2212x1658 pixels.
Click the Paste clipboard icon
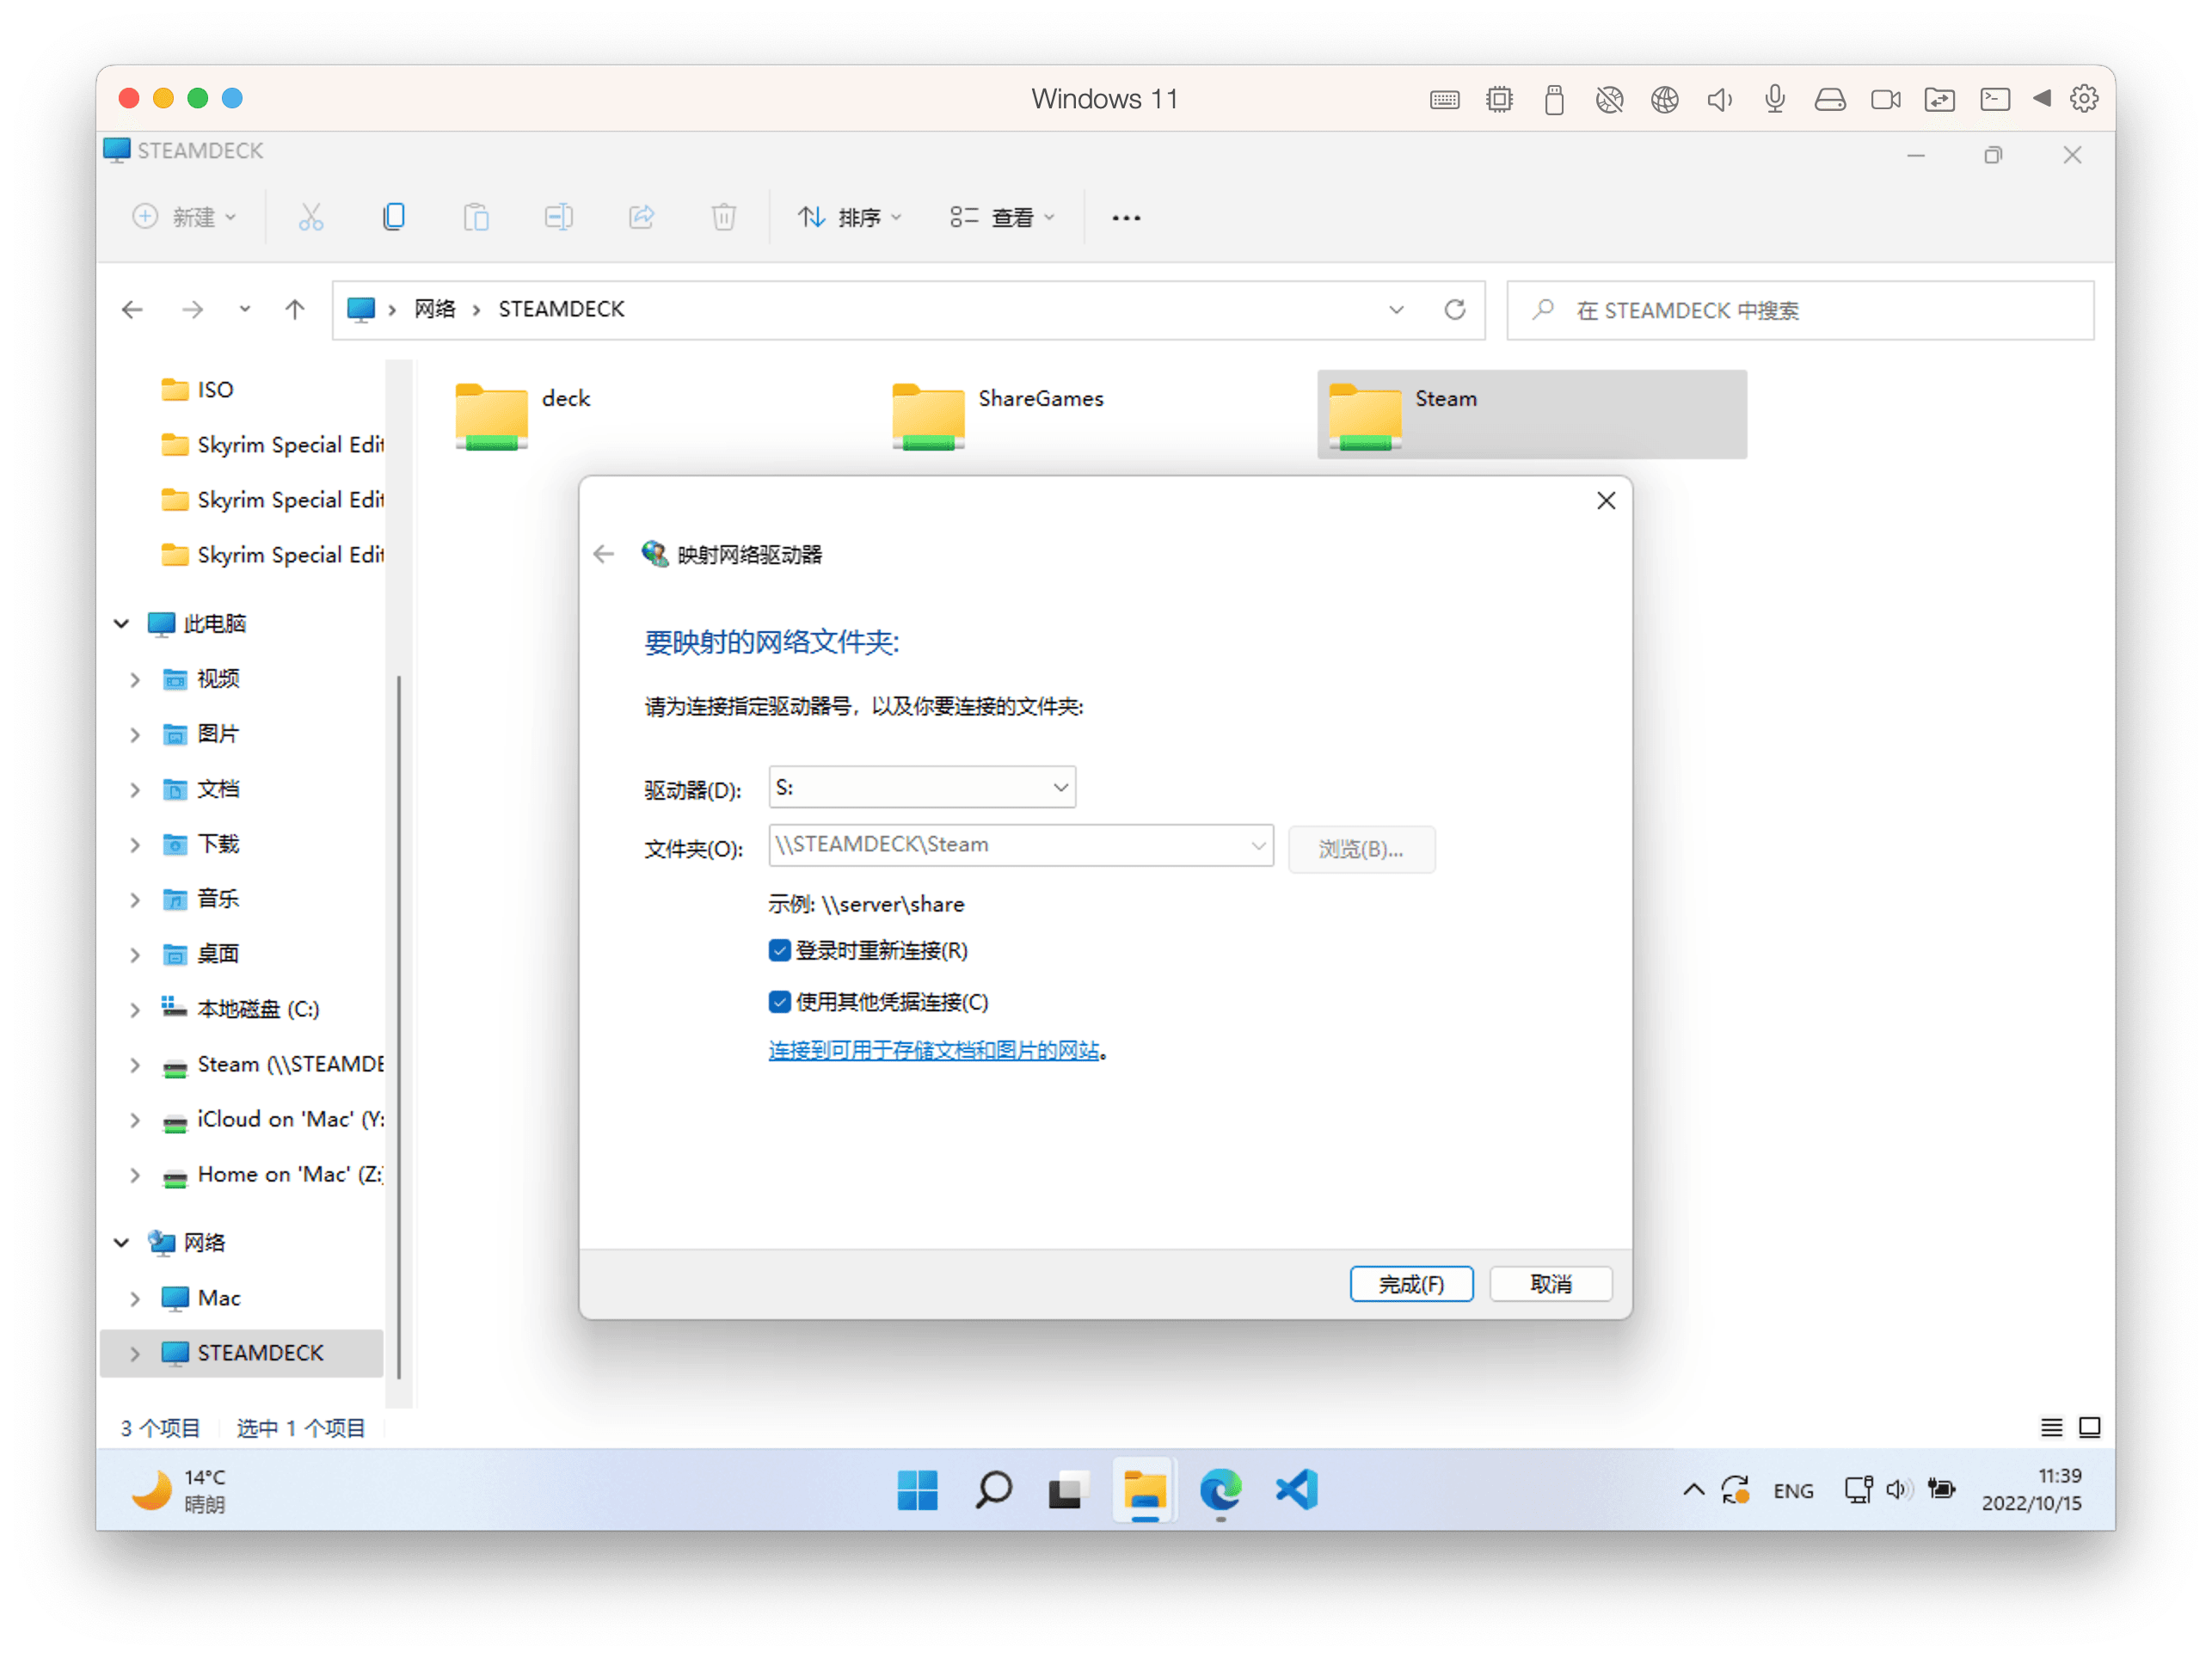(476, 217)
